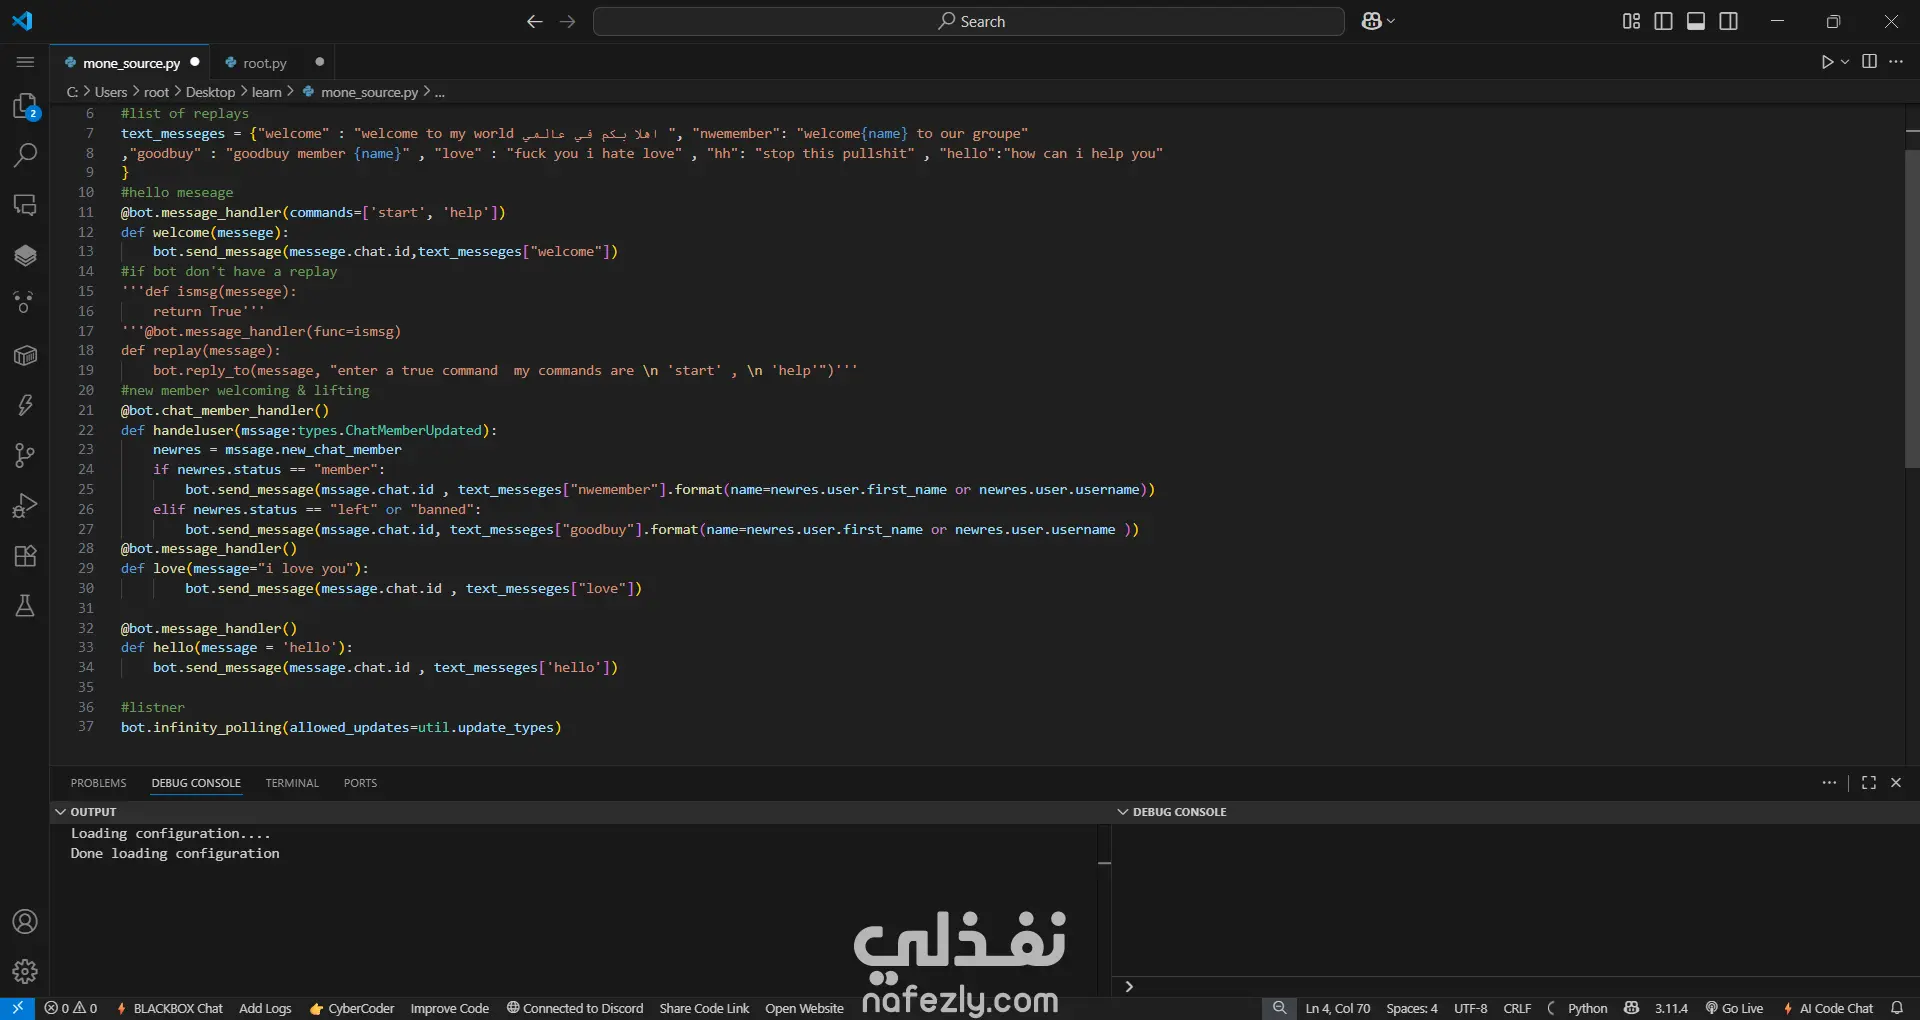Click the zoom magnifier in status bar
This screenshot has height=1020, width=1920.
(x=1279, y=1008)
